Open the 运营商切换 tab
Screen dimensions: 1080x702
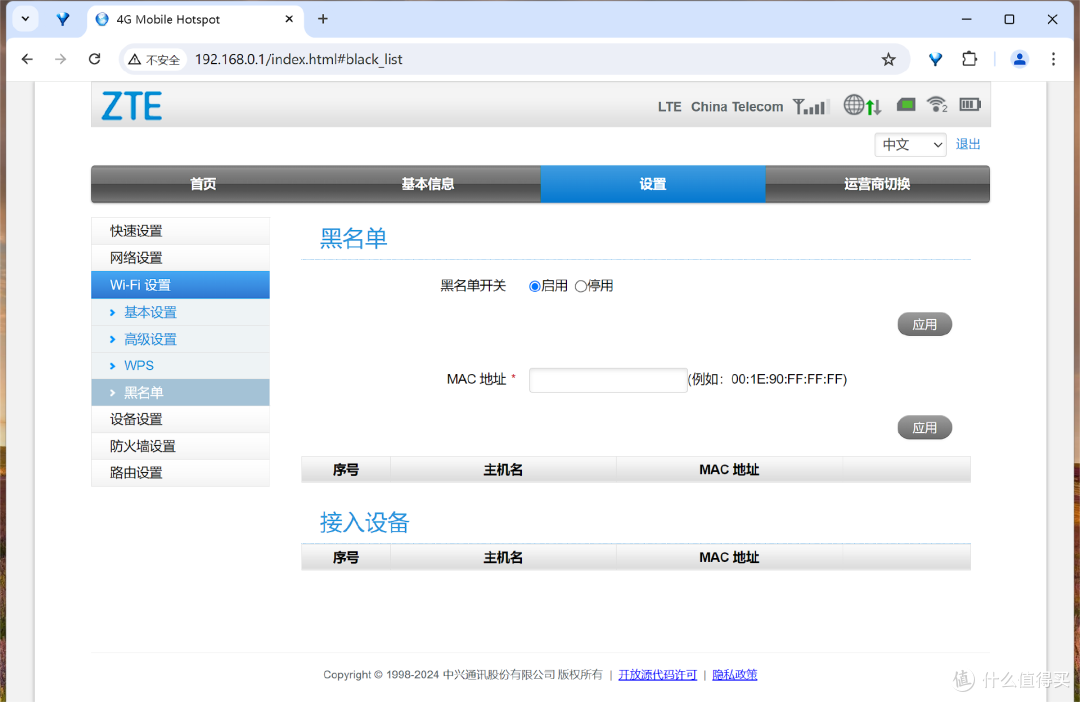[x=878, y=184]
